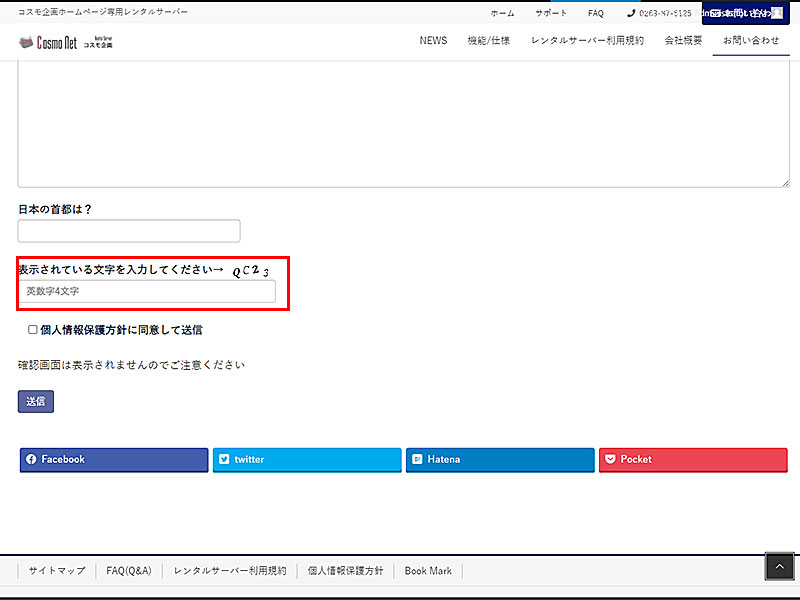
Task: Open the レンタルサーバー利用規約 page from the top navigation
Action: (587, 41)
